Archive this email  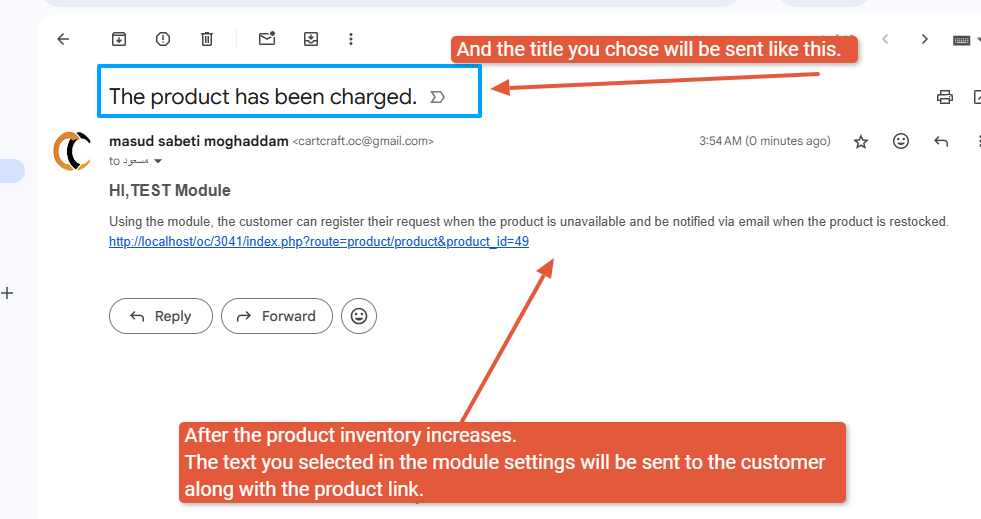119,39
